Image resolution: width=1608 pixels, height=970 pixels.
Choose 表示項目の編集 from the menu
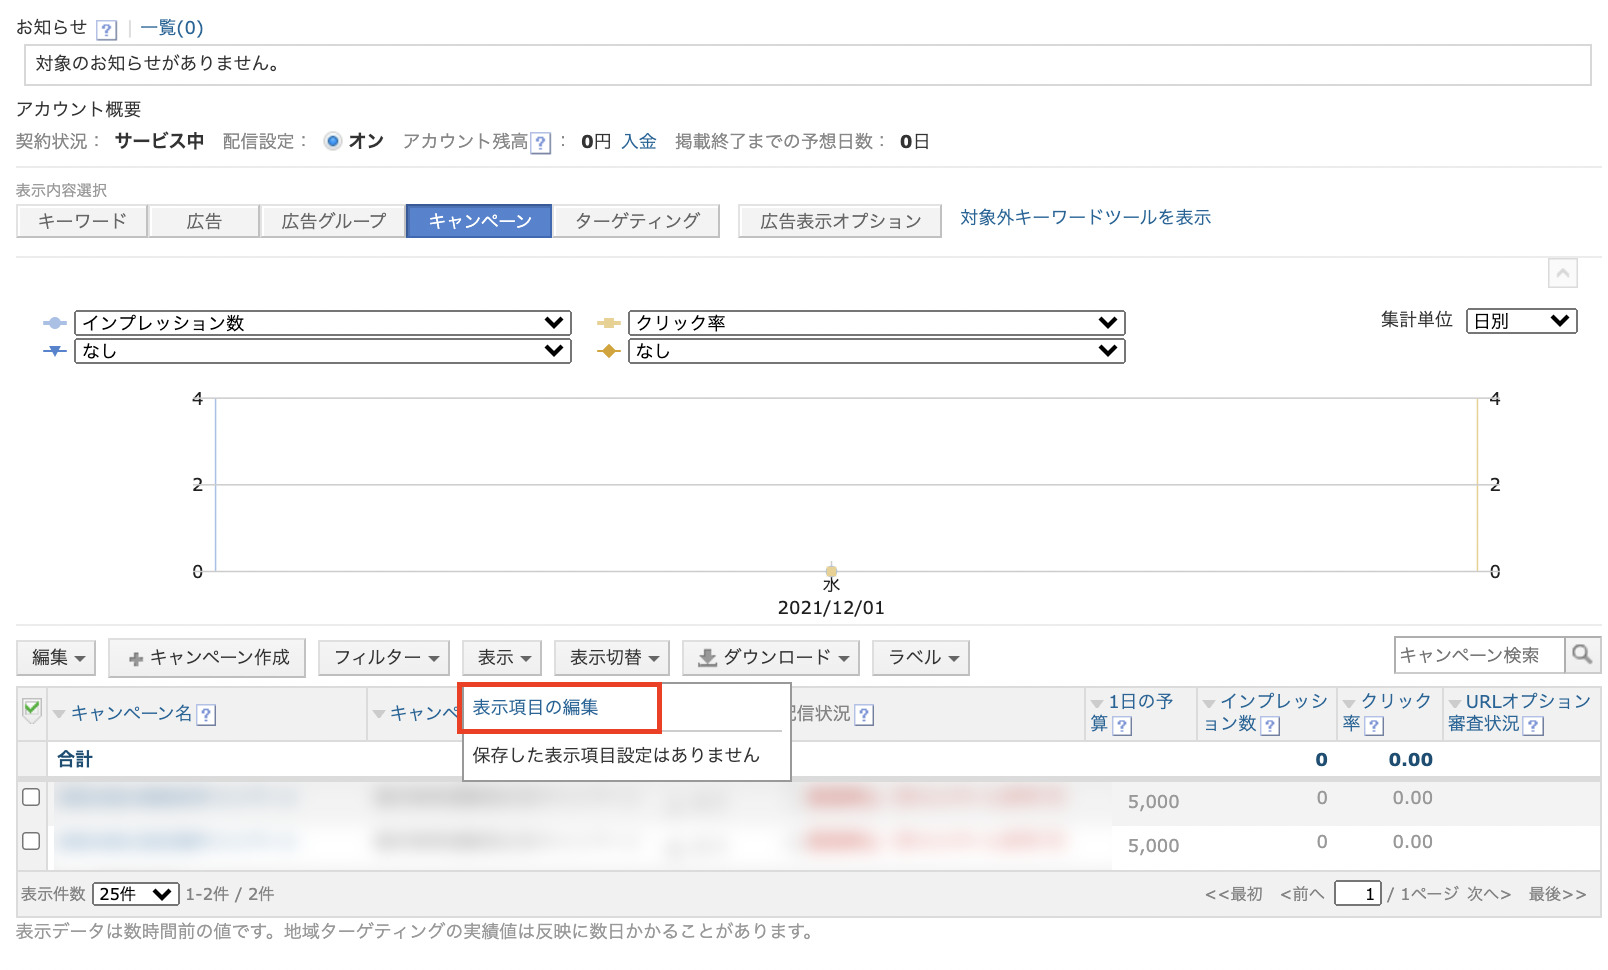pyautogui.click(x=536, y=708)
